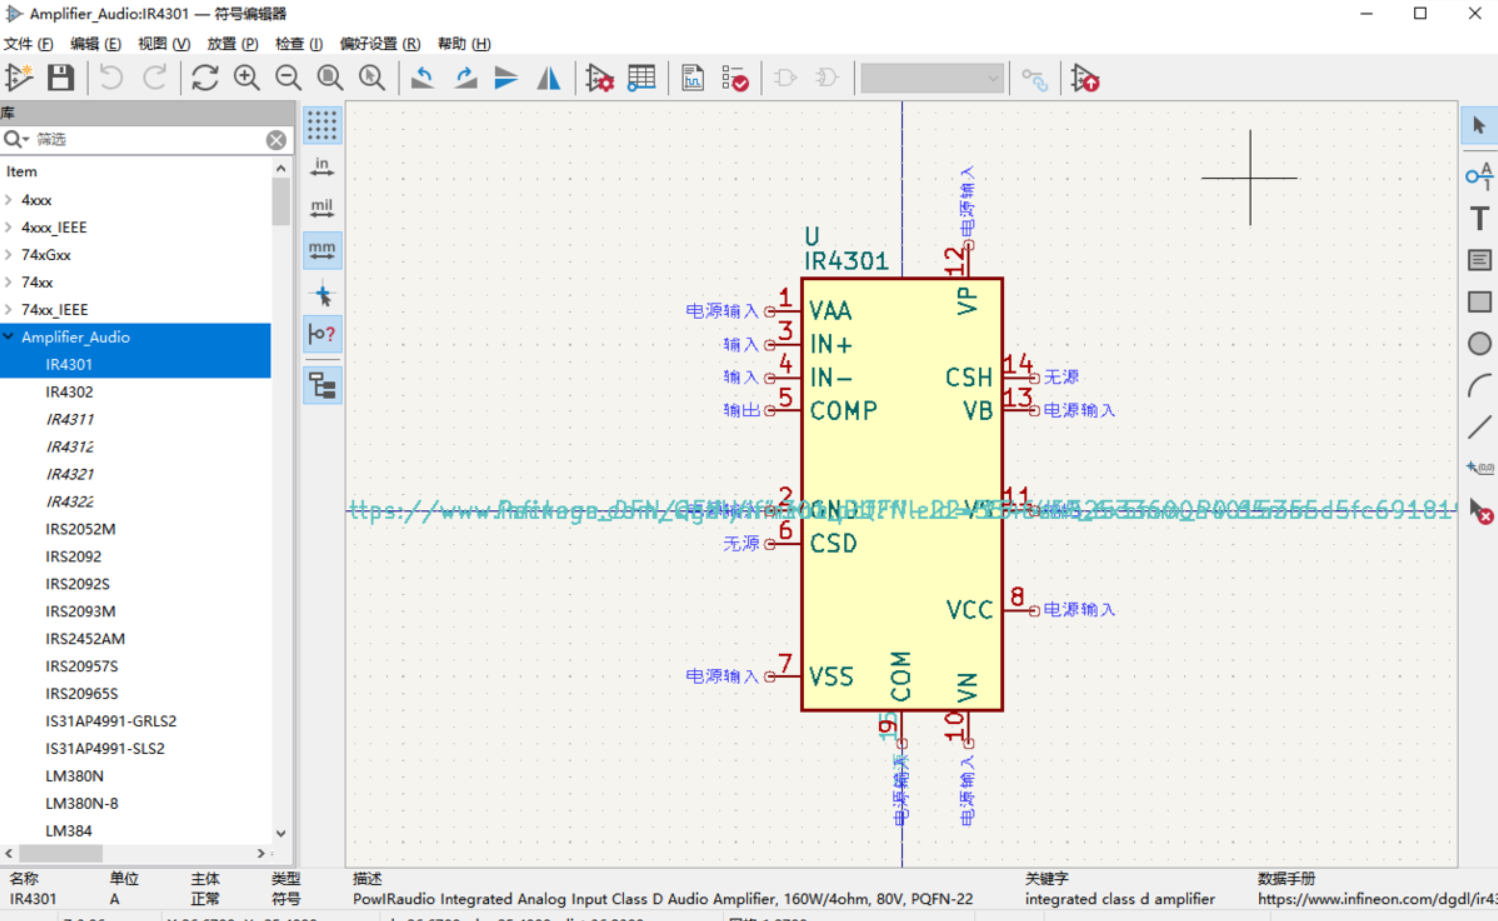This screenshot has width=1498, height=921.
Task: Open the 文件 (F) menu
Action: click(x=28, y=44)
